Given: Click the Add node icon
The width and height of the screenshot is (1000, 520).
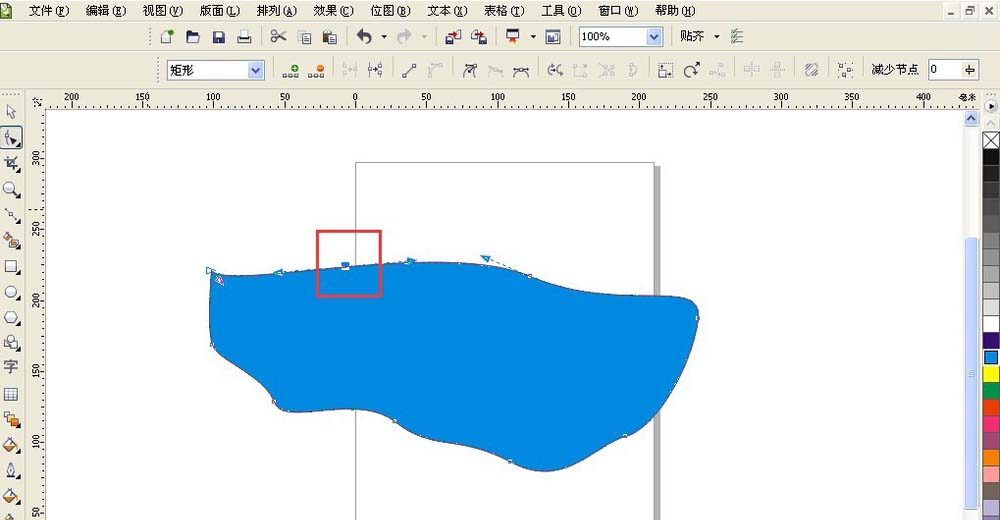Looking at the screenshot, I should [290, 70].
